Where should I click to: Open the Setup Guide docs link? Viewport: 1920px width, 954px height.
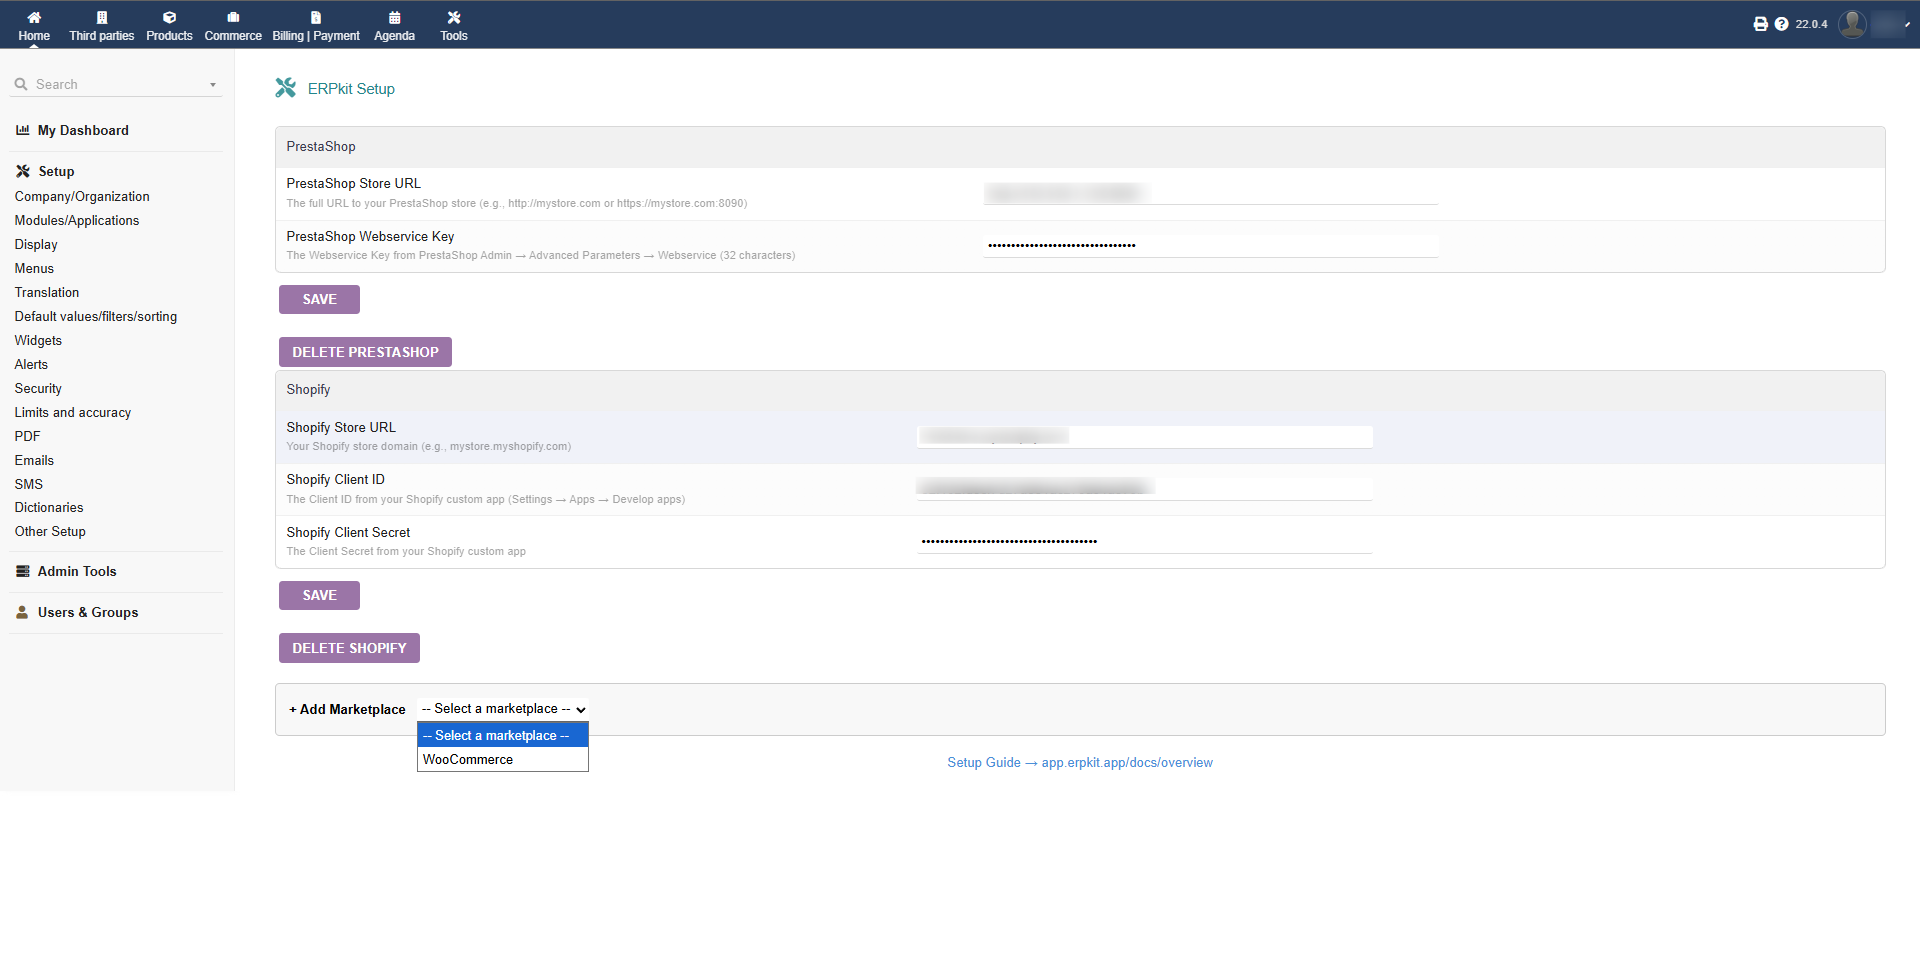[x=1080, y=762]
